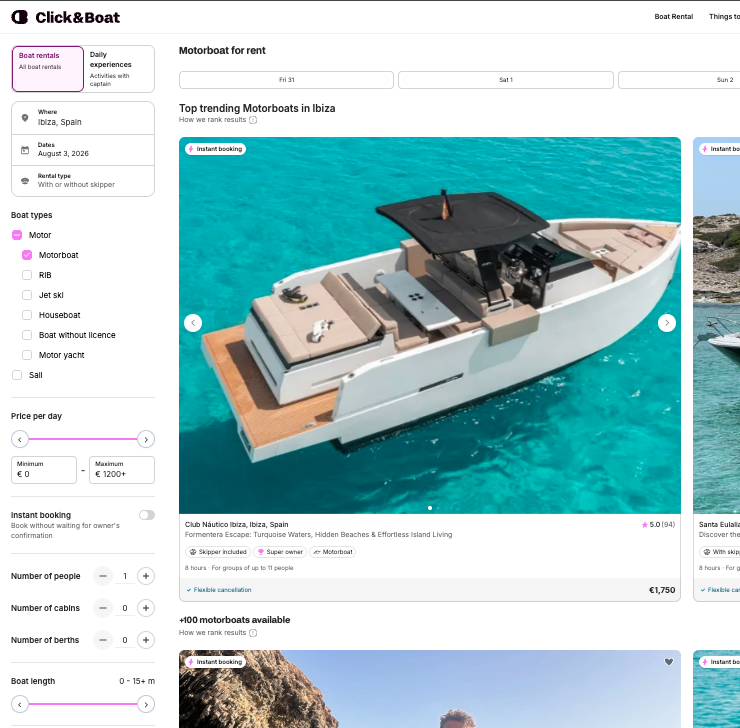Click the price slider maximum handle
This screenshot has height=728, width=740.
coord(146,439)
